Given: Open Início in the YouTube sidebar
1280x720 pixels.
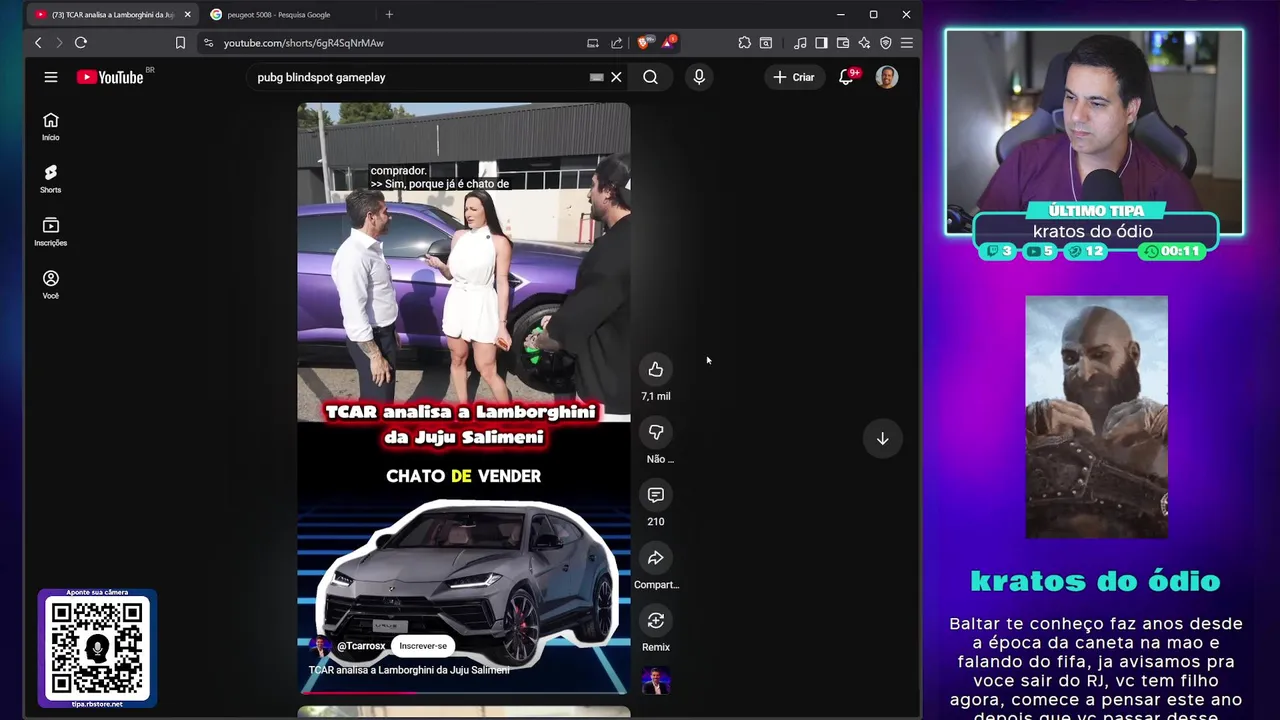Looking at the screenshot, I should pos(51,127).
